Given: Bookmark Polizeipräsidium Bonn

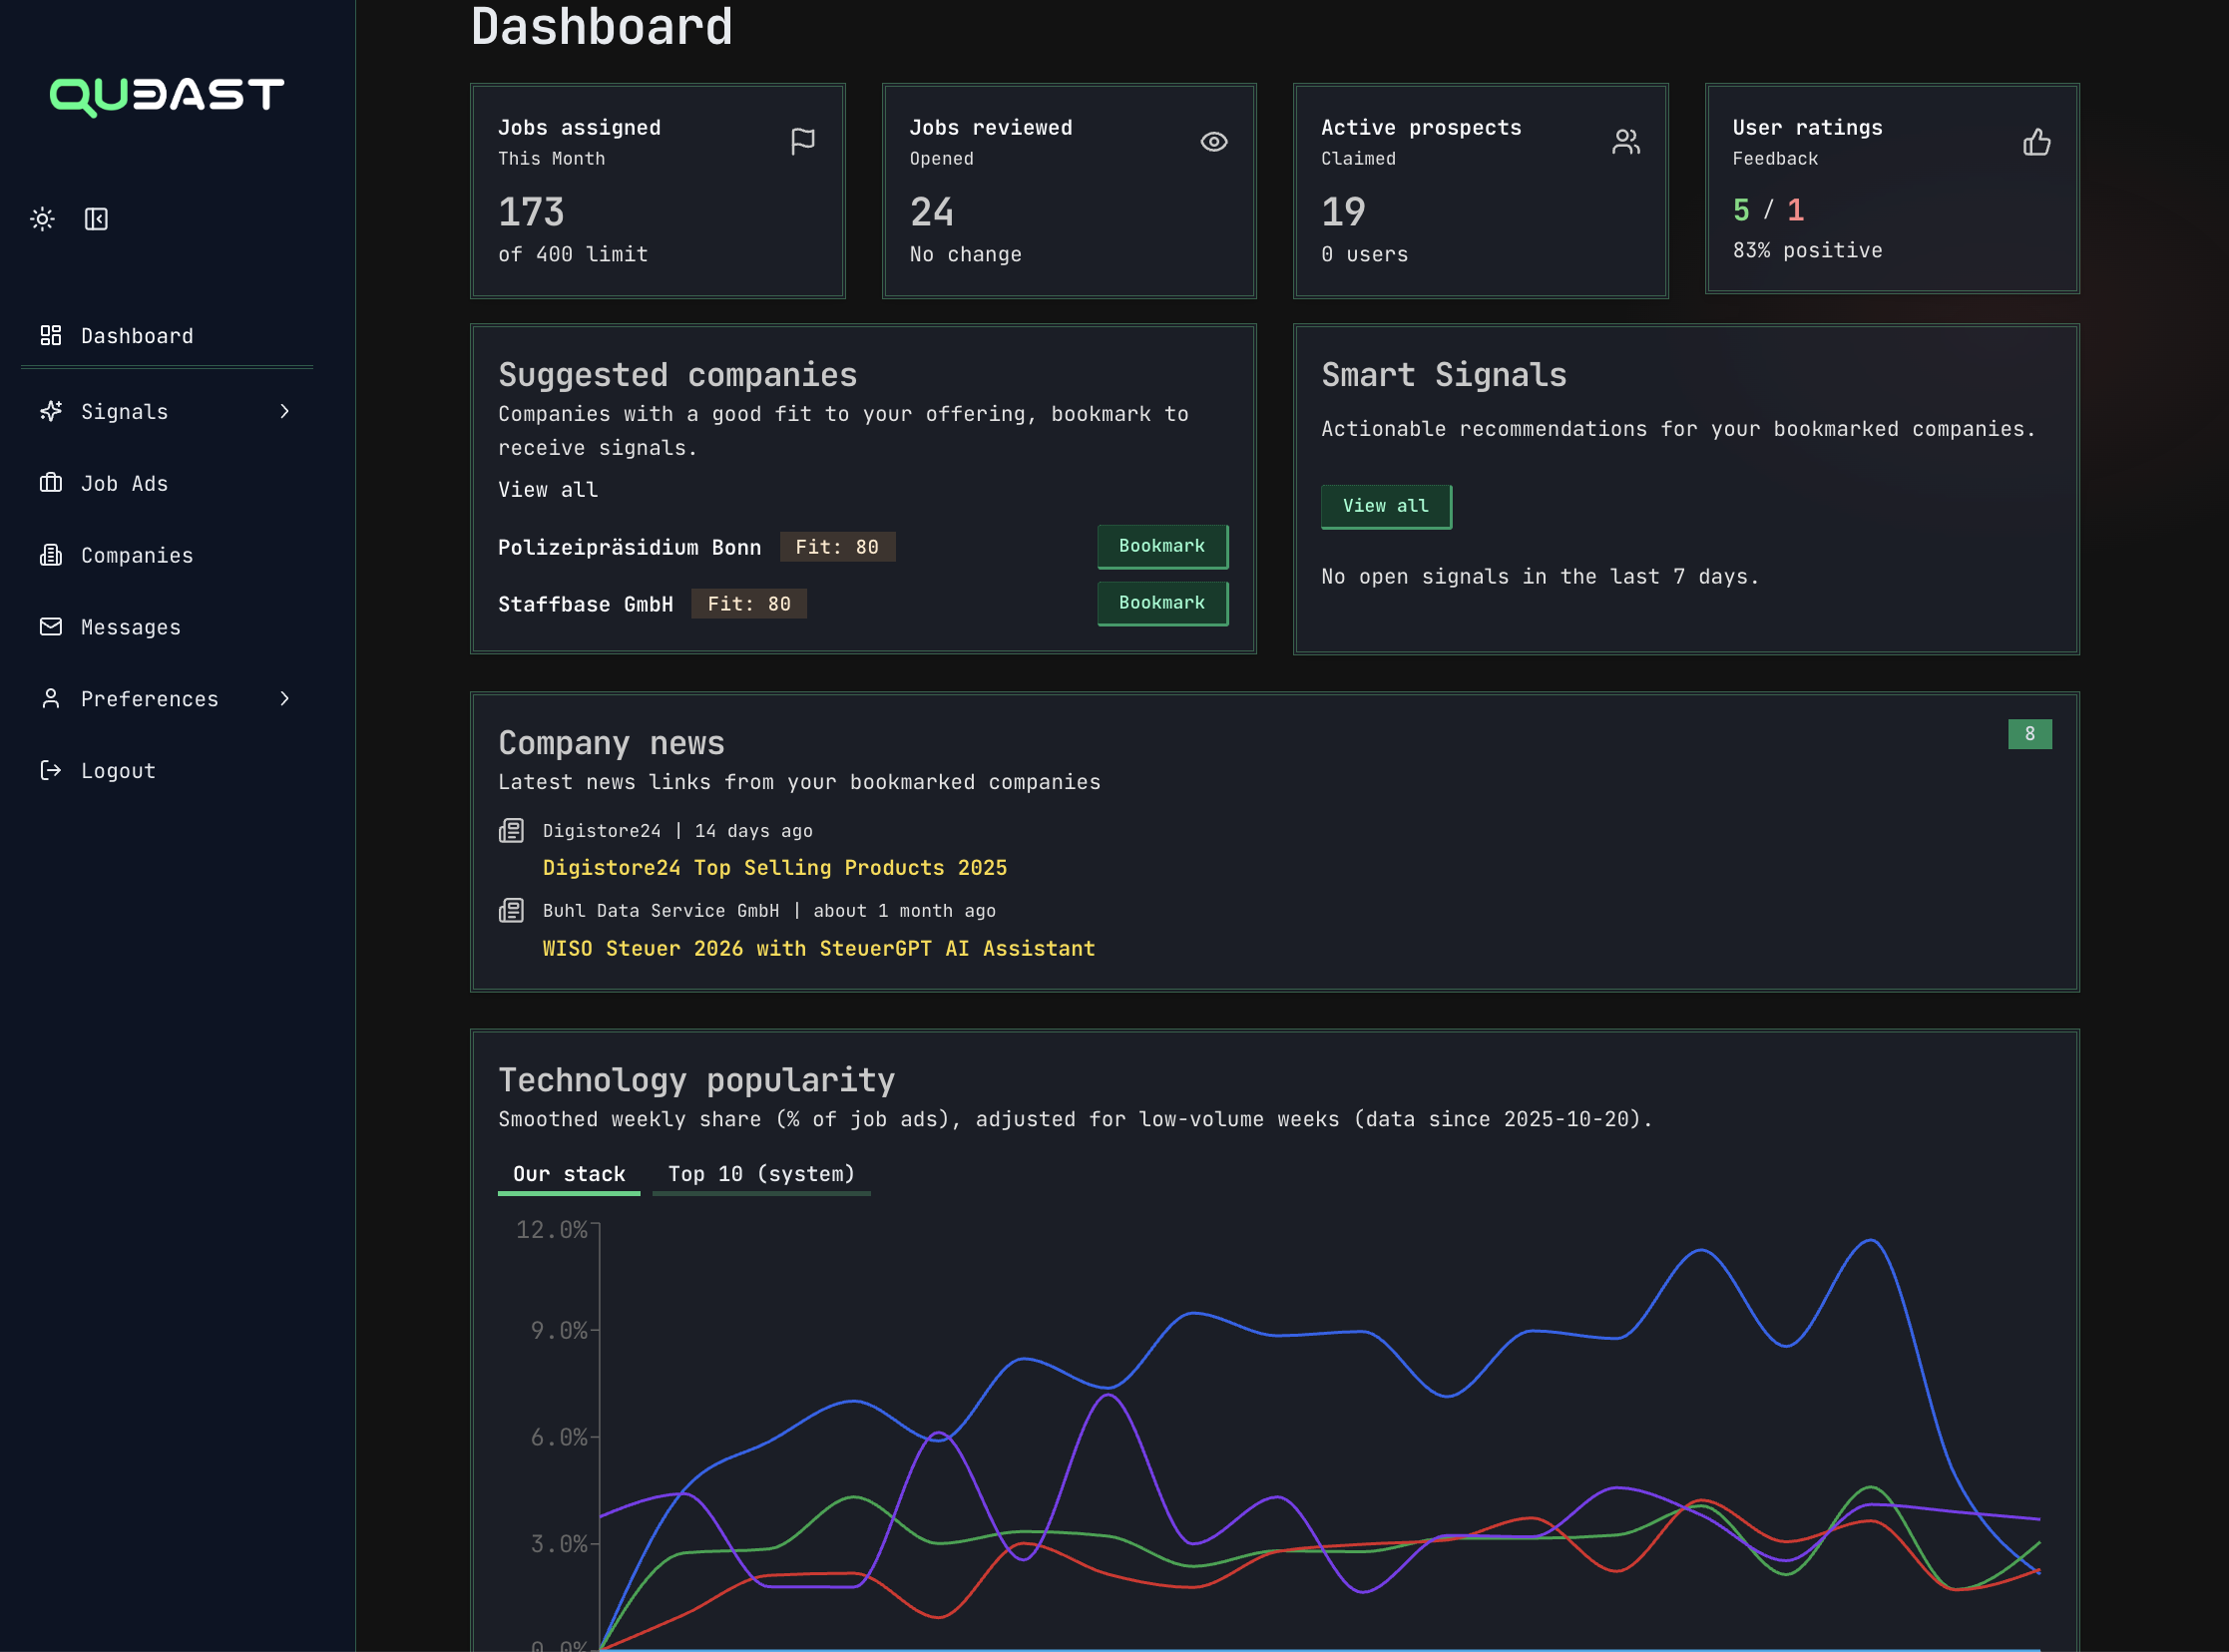Looking at the screenshot, I should point(1162,546).
